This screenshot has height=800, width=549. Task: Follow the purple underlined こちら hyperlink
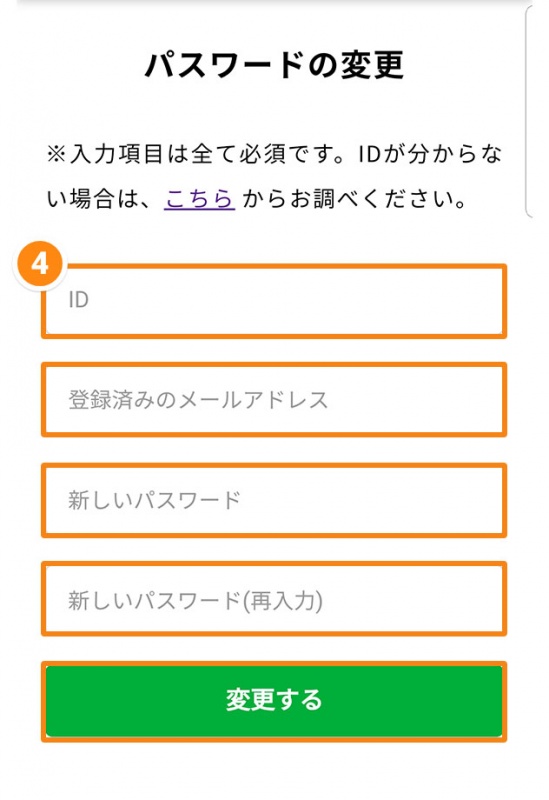pos(199,198)
